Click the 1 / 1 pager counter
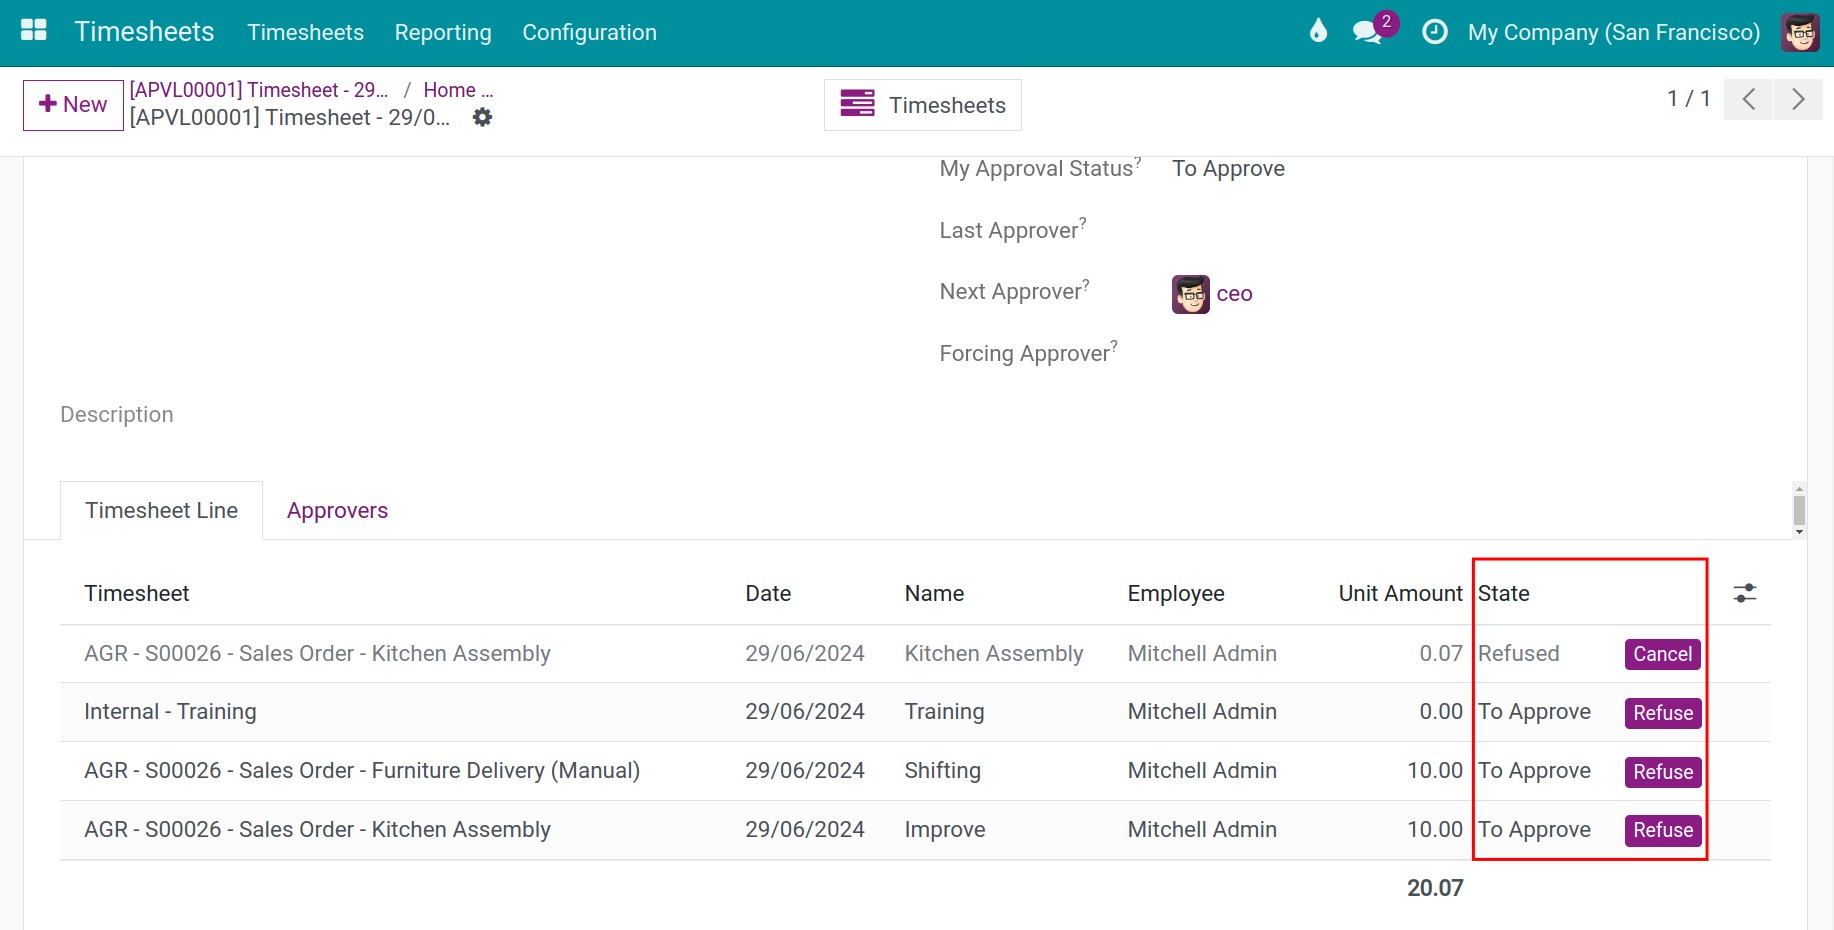This screenshot has width=1834, height=930. pyautogui.click(x=1688, y=99)
